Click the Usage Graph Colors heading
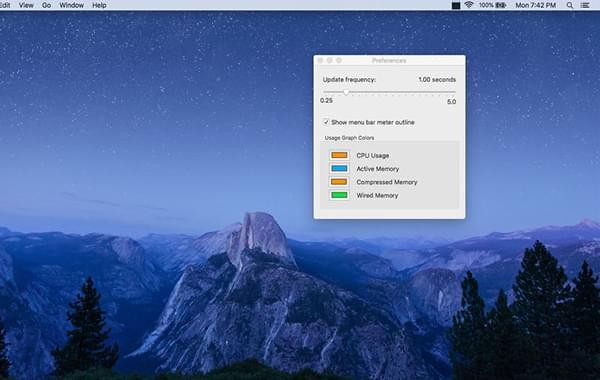Image resolution: width=600 pixels, height=380 pixels. tap(349, 138)
